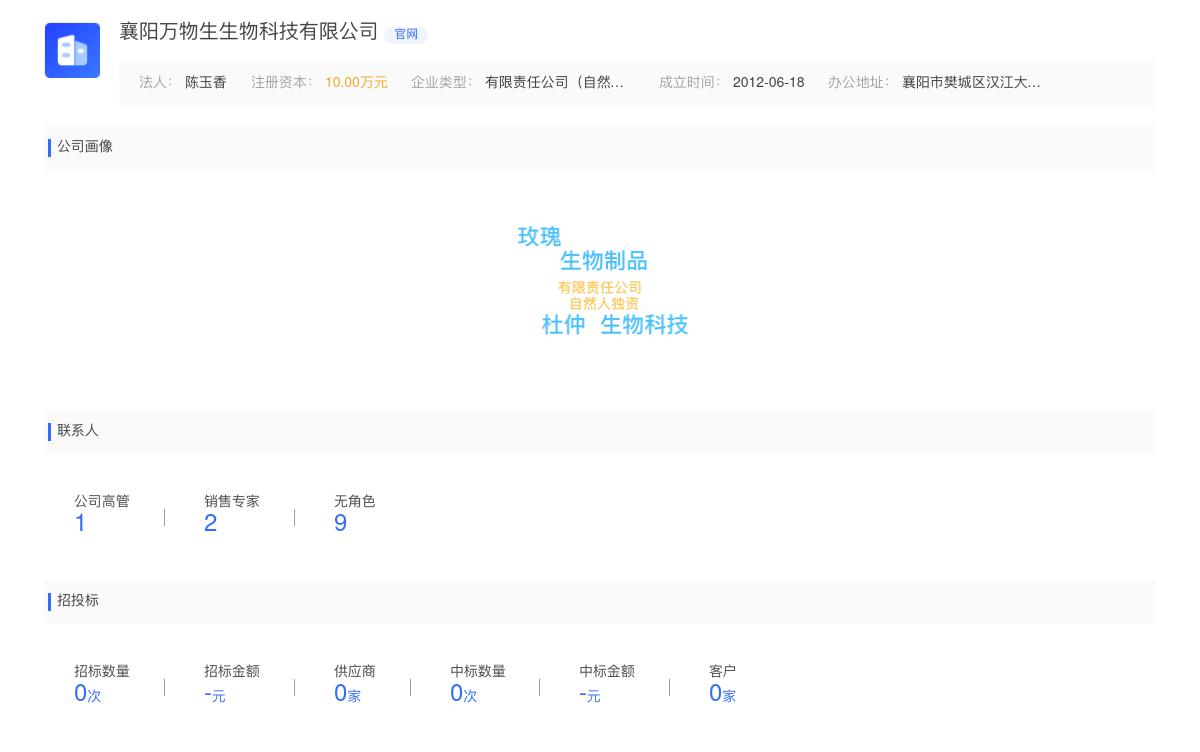Click the 注册资本 10.00万元 value
This screenshot has height=752, width=1200.
(x=356, y=83)
